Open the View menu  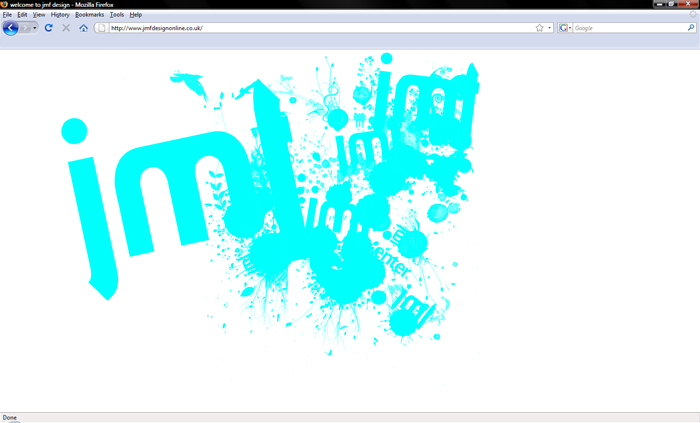pos(39,15)
